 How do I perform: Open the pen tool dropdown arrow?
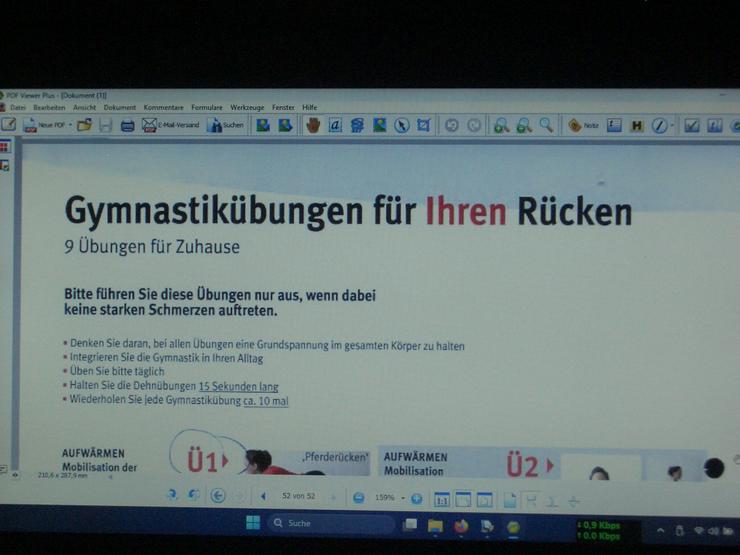click(x=672, y=125)
